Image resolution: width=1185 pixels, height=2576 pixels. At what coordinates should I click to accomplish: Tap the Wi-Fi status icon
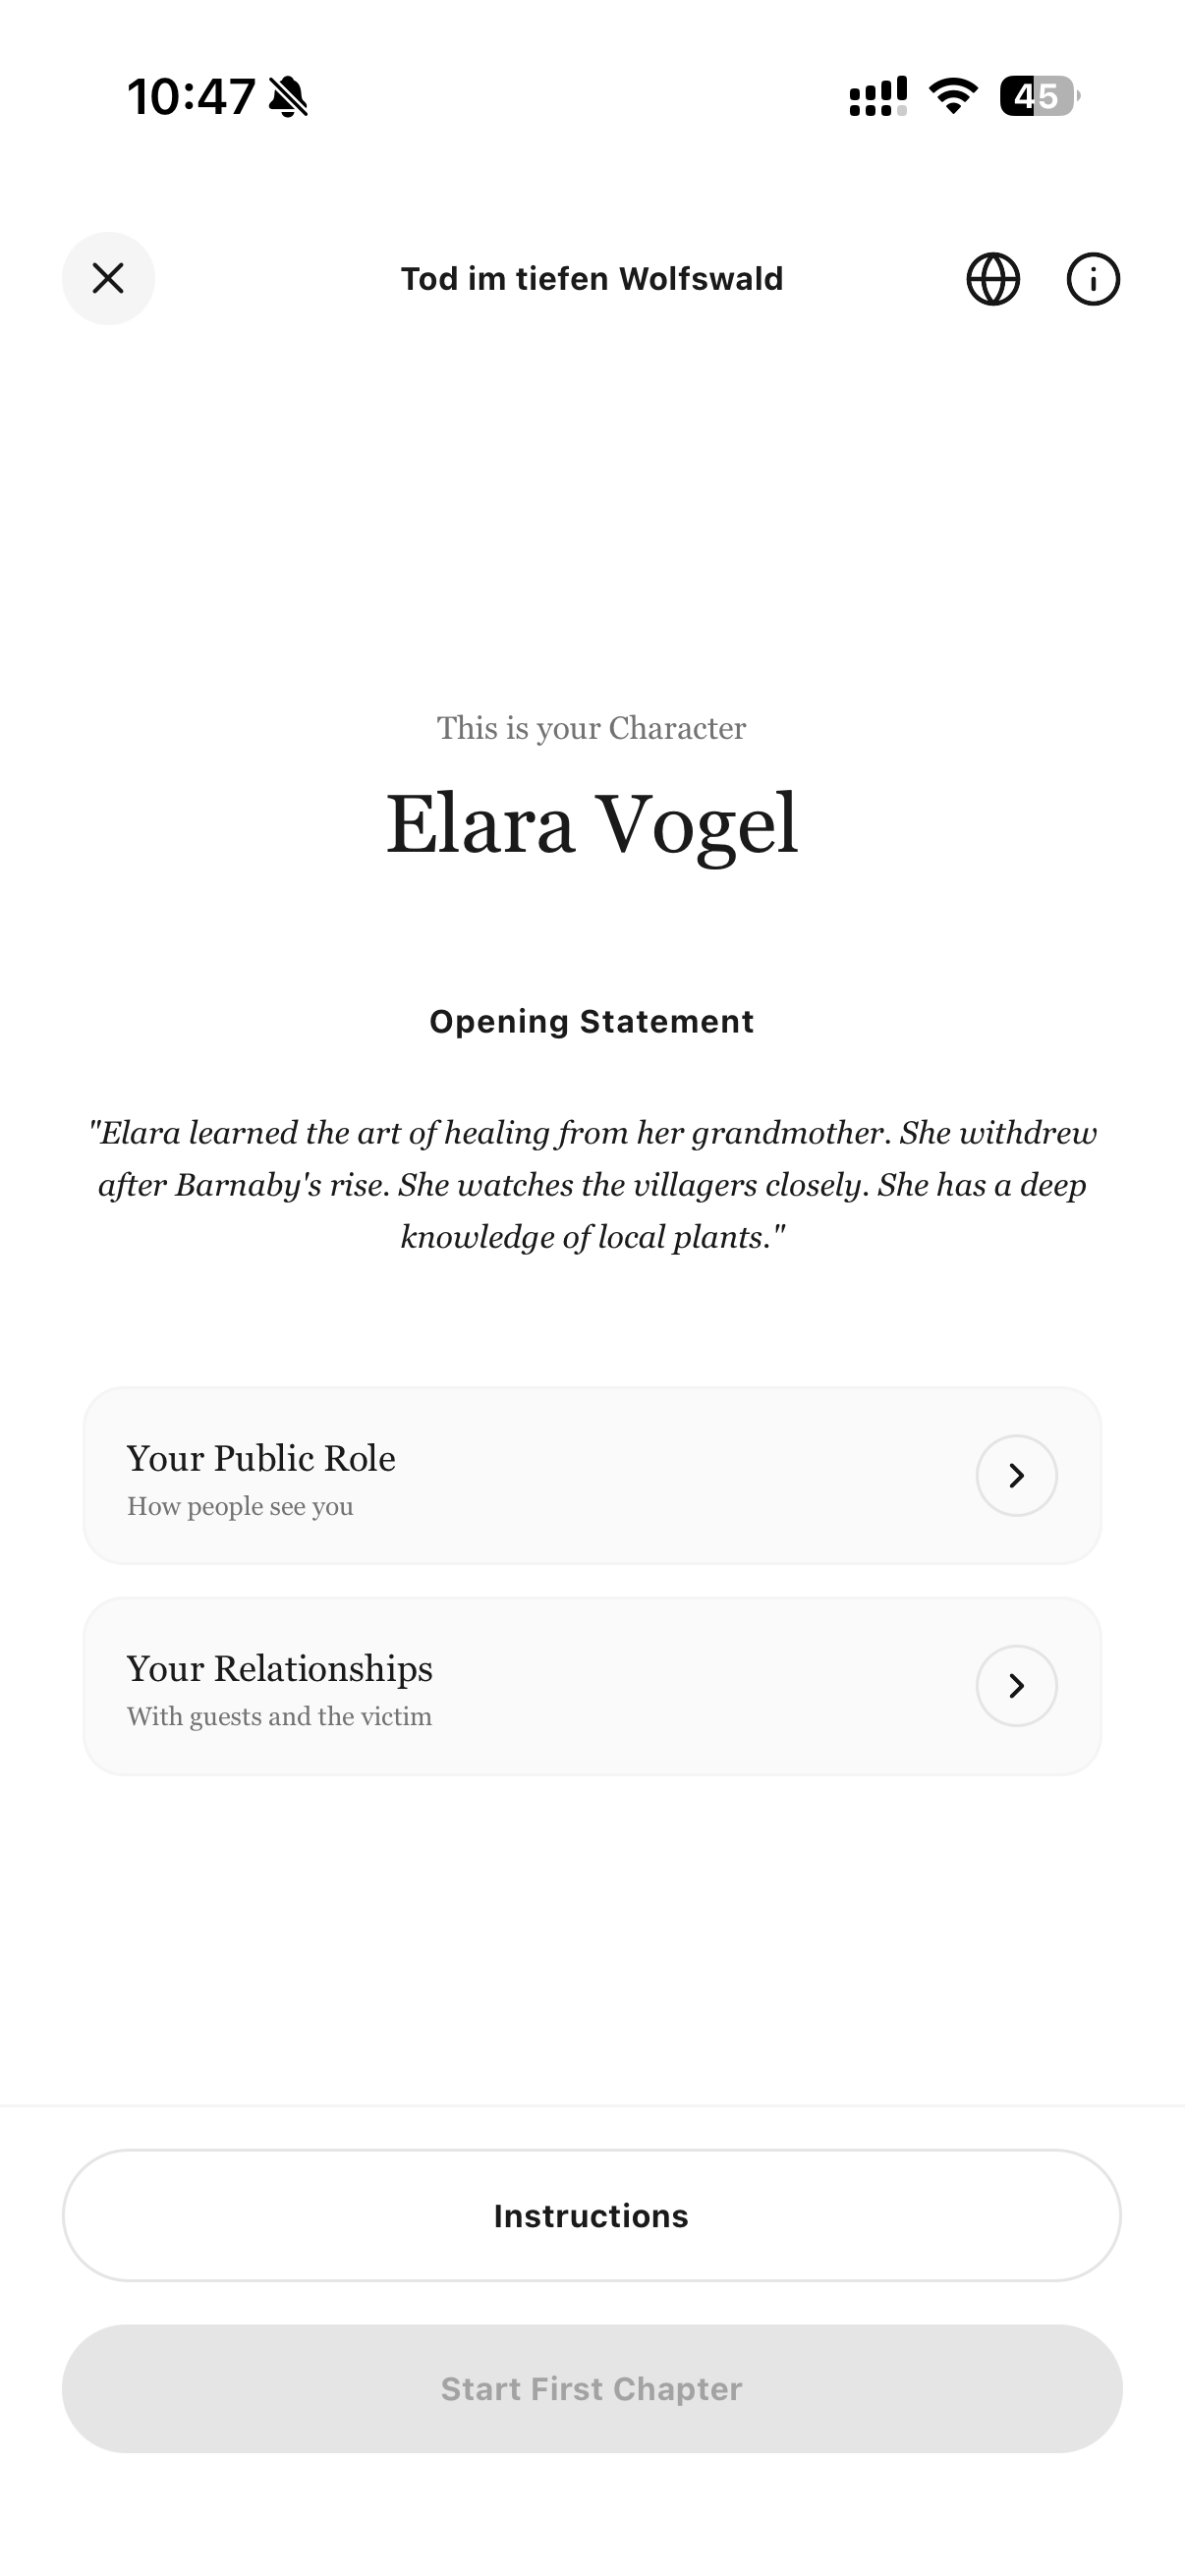953,96
